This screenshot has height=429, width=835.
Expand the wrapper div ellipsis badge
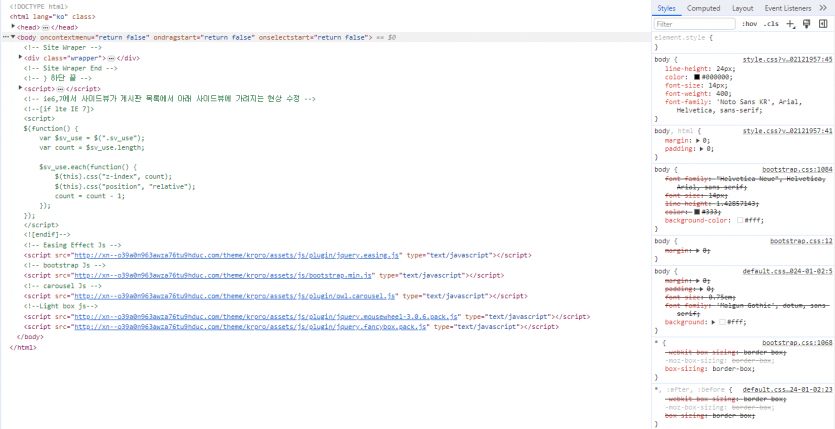111,58
